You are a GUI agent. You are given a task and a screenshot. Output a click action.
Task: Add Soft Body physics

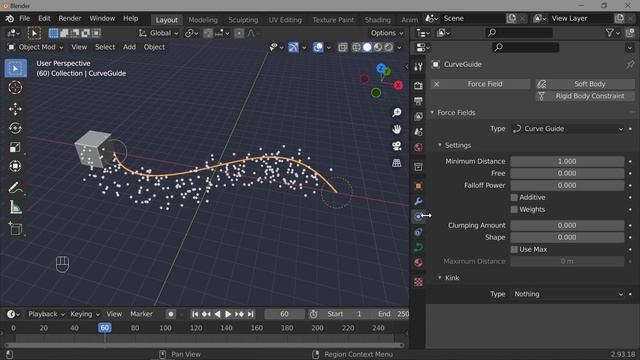click(x=585, y=84)
